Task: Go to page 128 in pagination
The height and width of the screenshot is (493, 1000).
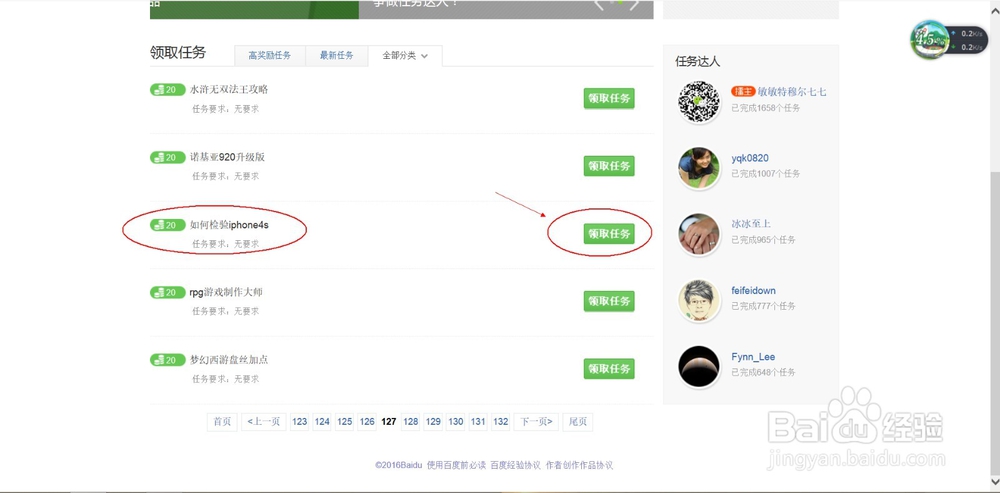Action: pos(411,422)
